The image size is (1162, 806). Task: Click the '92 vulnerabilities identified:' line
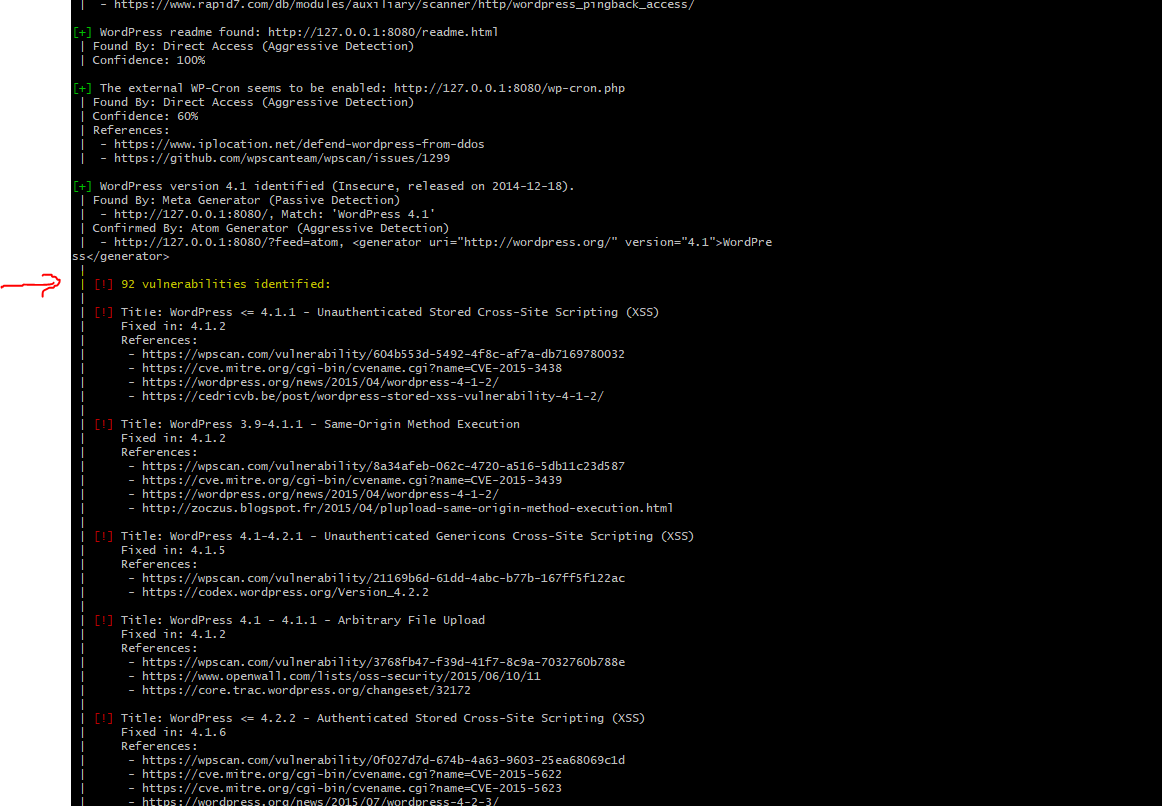click(226, 284)
